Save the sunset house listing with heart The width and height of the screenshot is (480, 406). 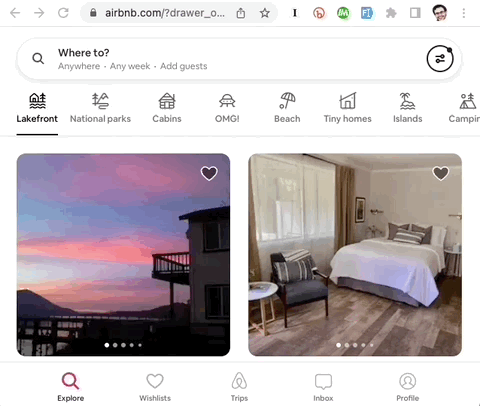click(209, 173)
